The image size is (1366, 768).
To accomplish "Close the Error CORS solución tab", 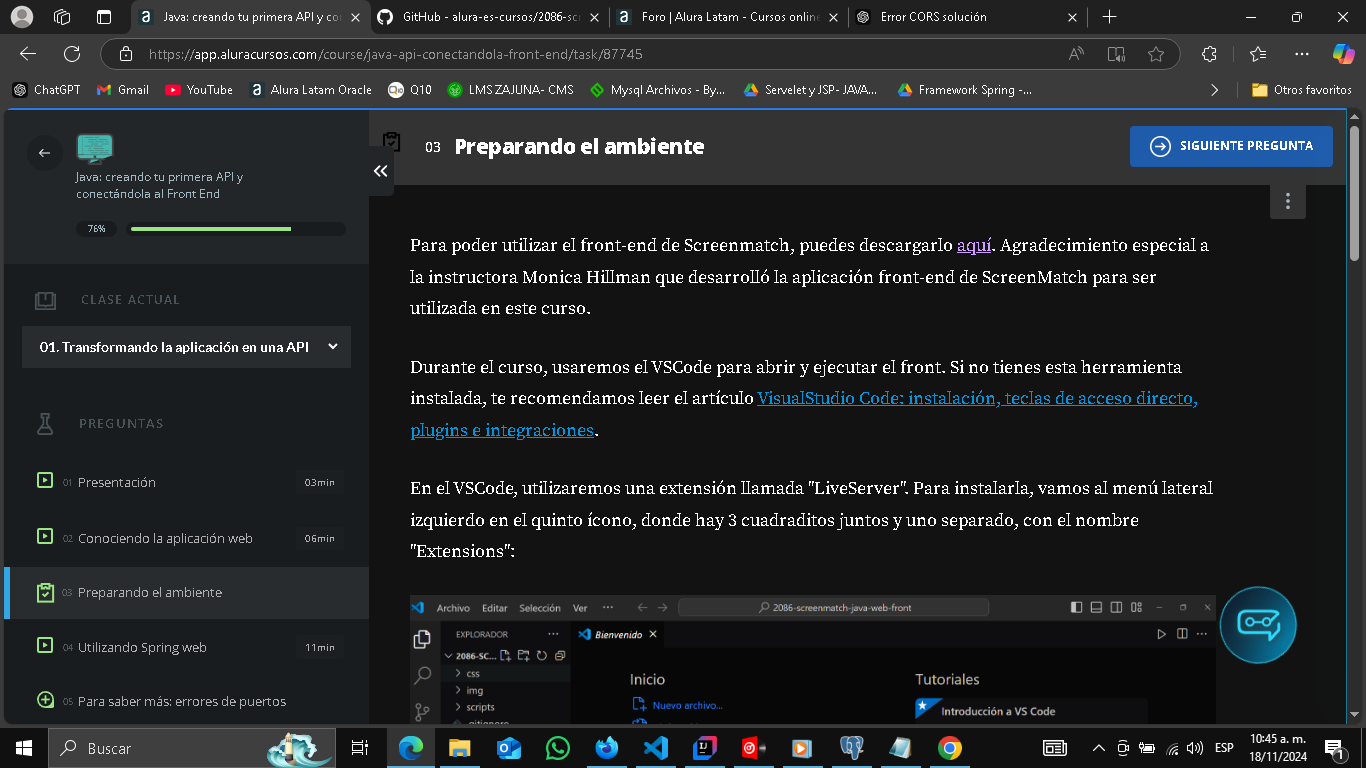I will [x=1073, y=17].
